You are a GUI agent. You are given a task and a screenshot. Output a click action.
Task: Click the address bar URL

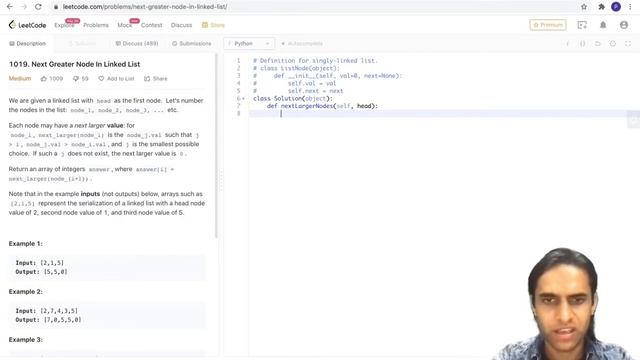144,7
